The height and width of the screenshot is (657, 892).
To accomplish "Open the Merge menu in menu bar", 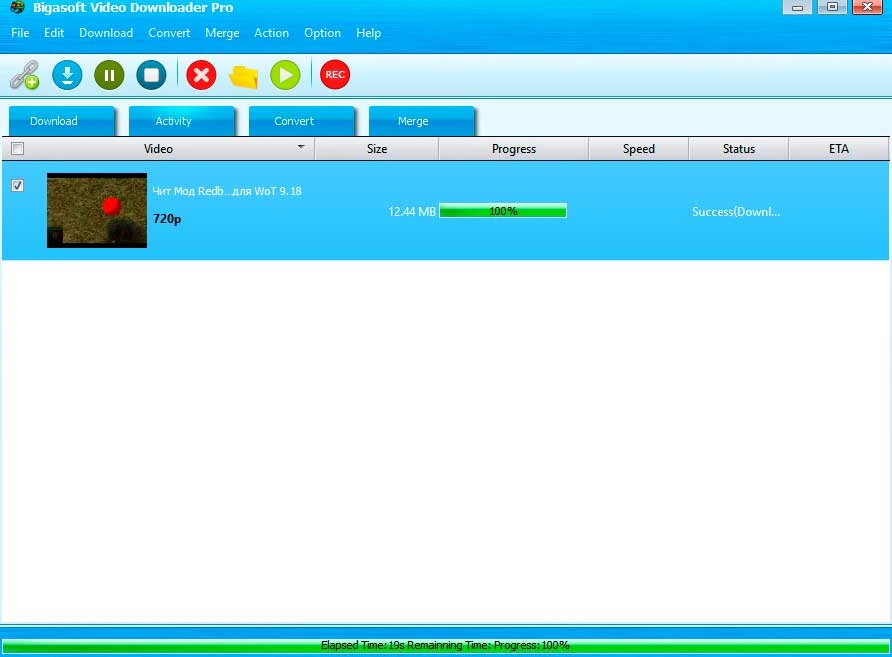I will coord(222,33).
